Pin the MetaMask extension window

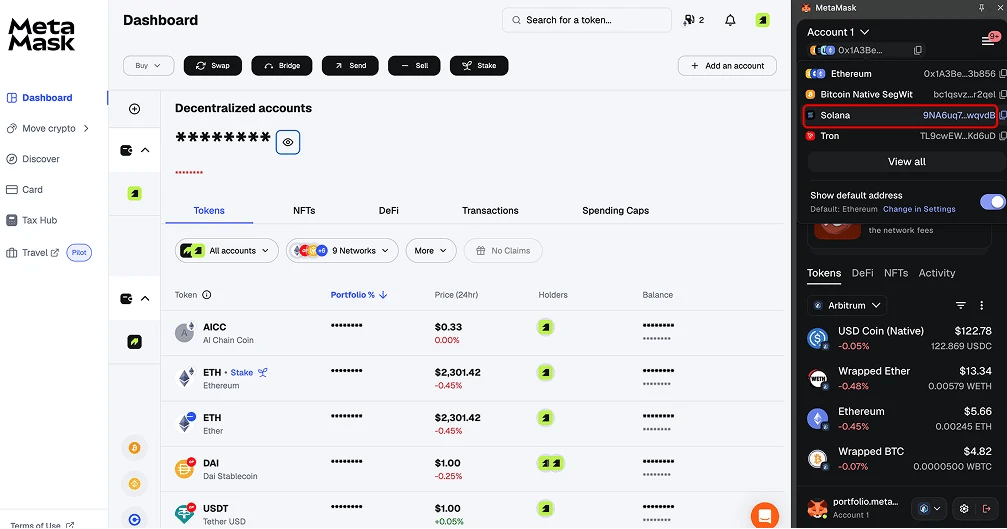(981, 8)
